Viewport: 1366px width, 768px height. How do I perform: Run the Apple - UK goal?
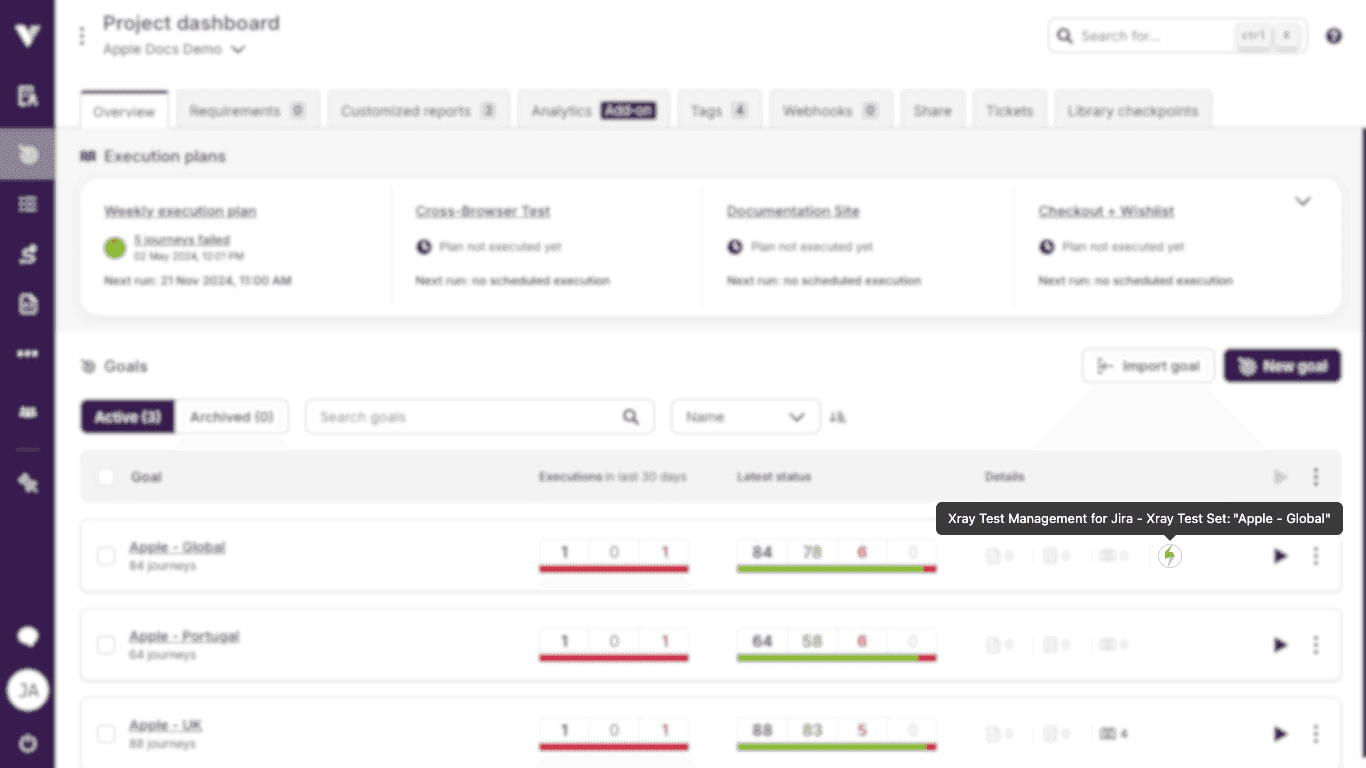[x=1280, y=734]
